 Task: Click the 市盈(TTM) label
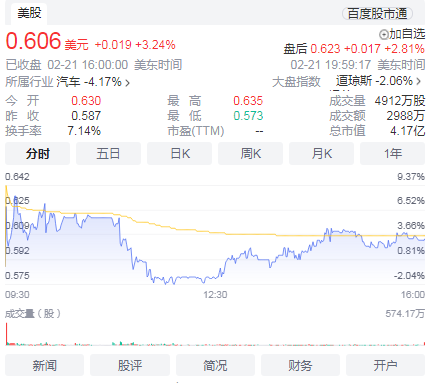[x=196, y=131]
